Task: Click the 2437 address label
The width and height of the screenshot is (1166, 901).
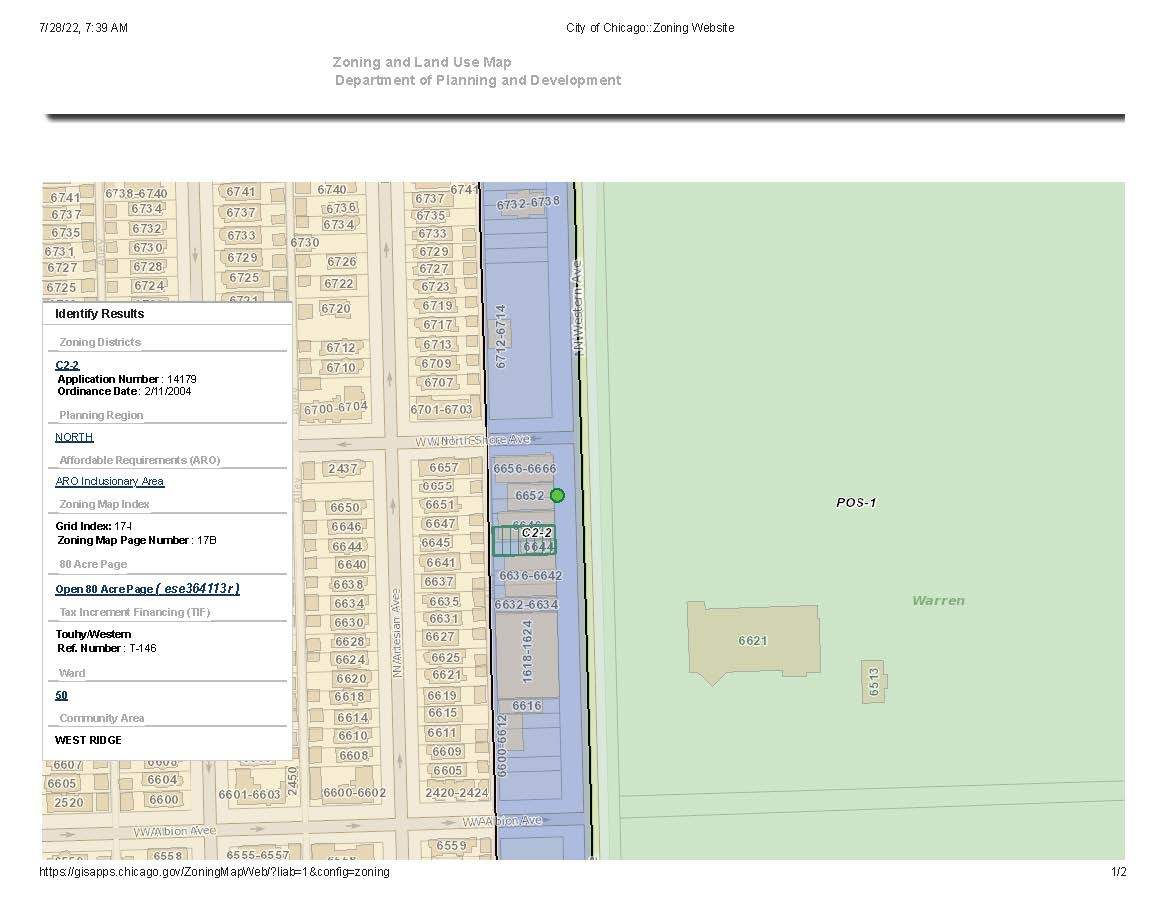Action: click(343, 468)
